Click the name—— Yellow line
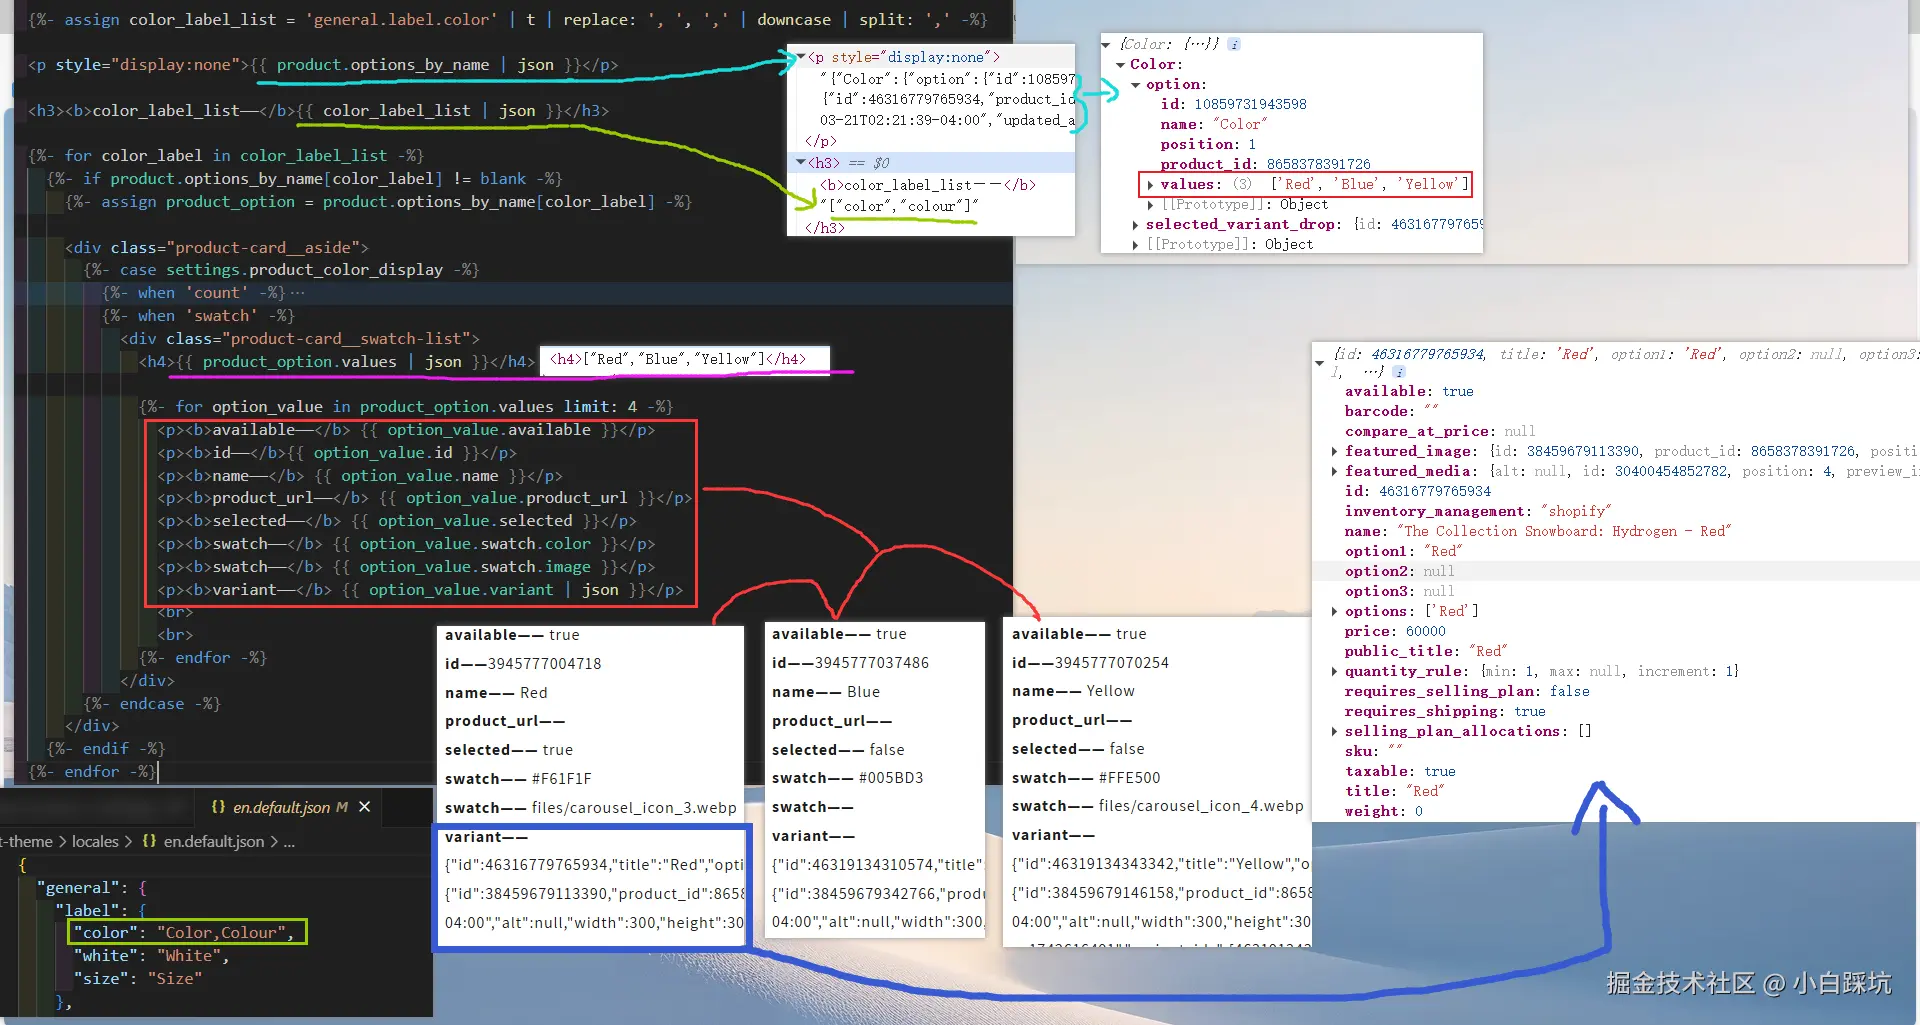 pos(1073,691)
